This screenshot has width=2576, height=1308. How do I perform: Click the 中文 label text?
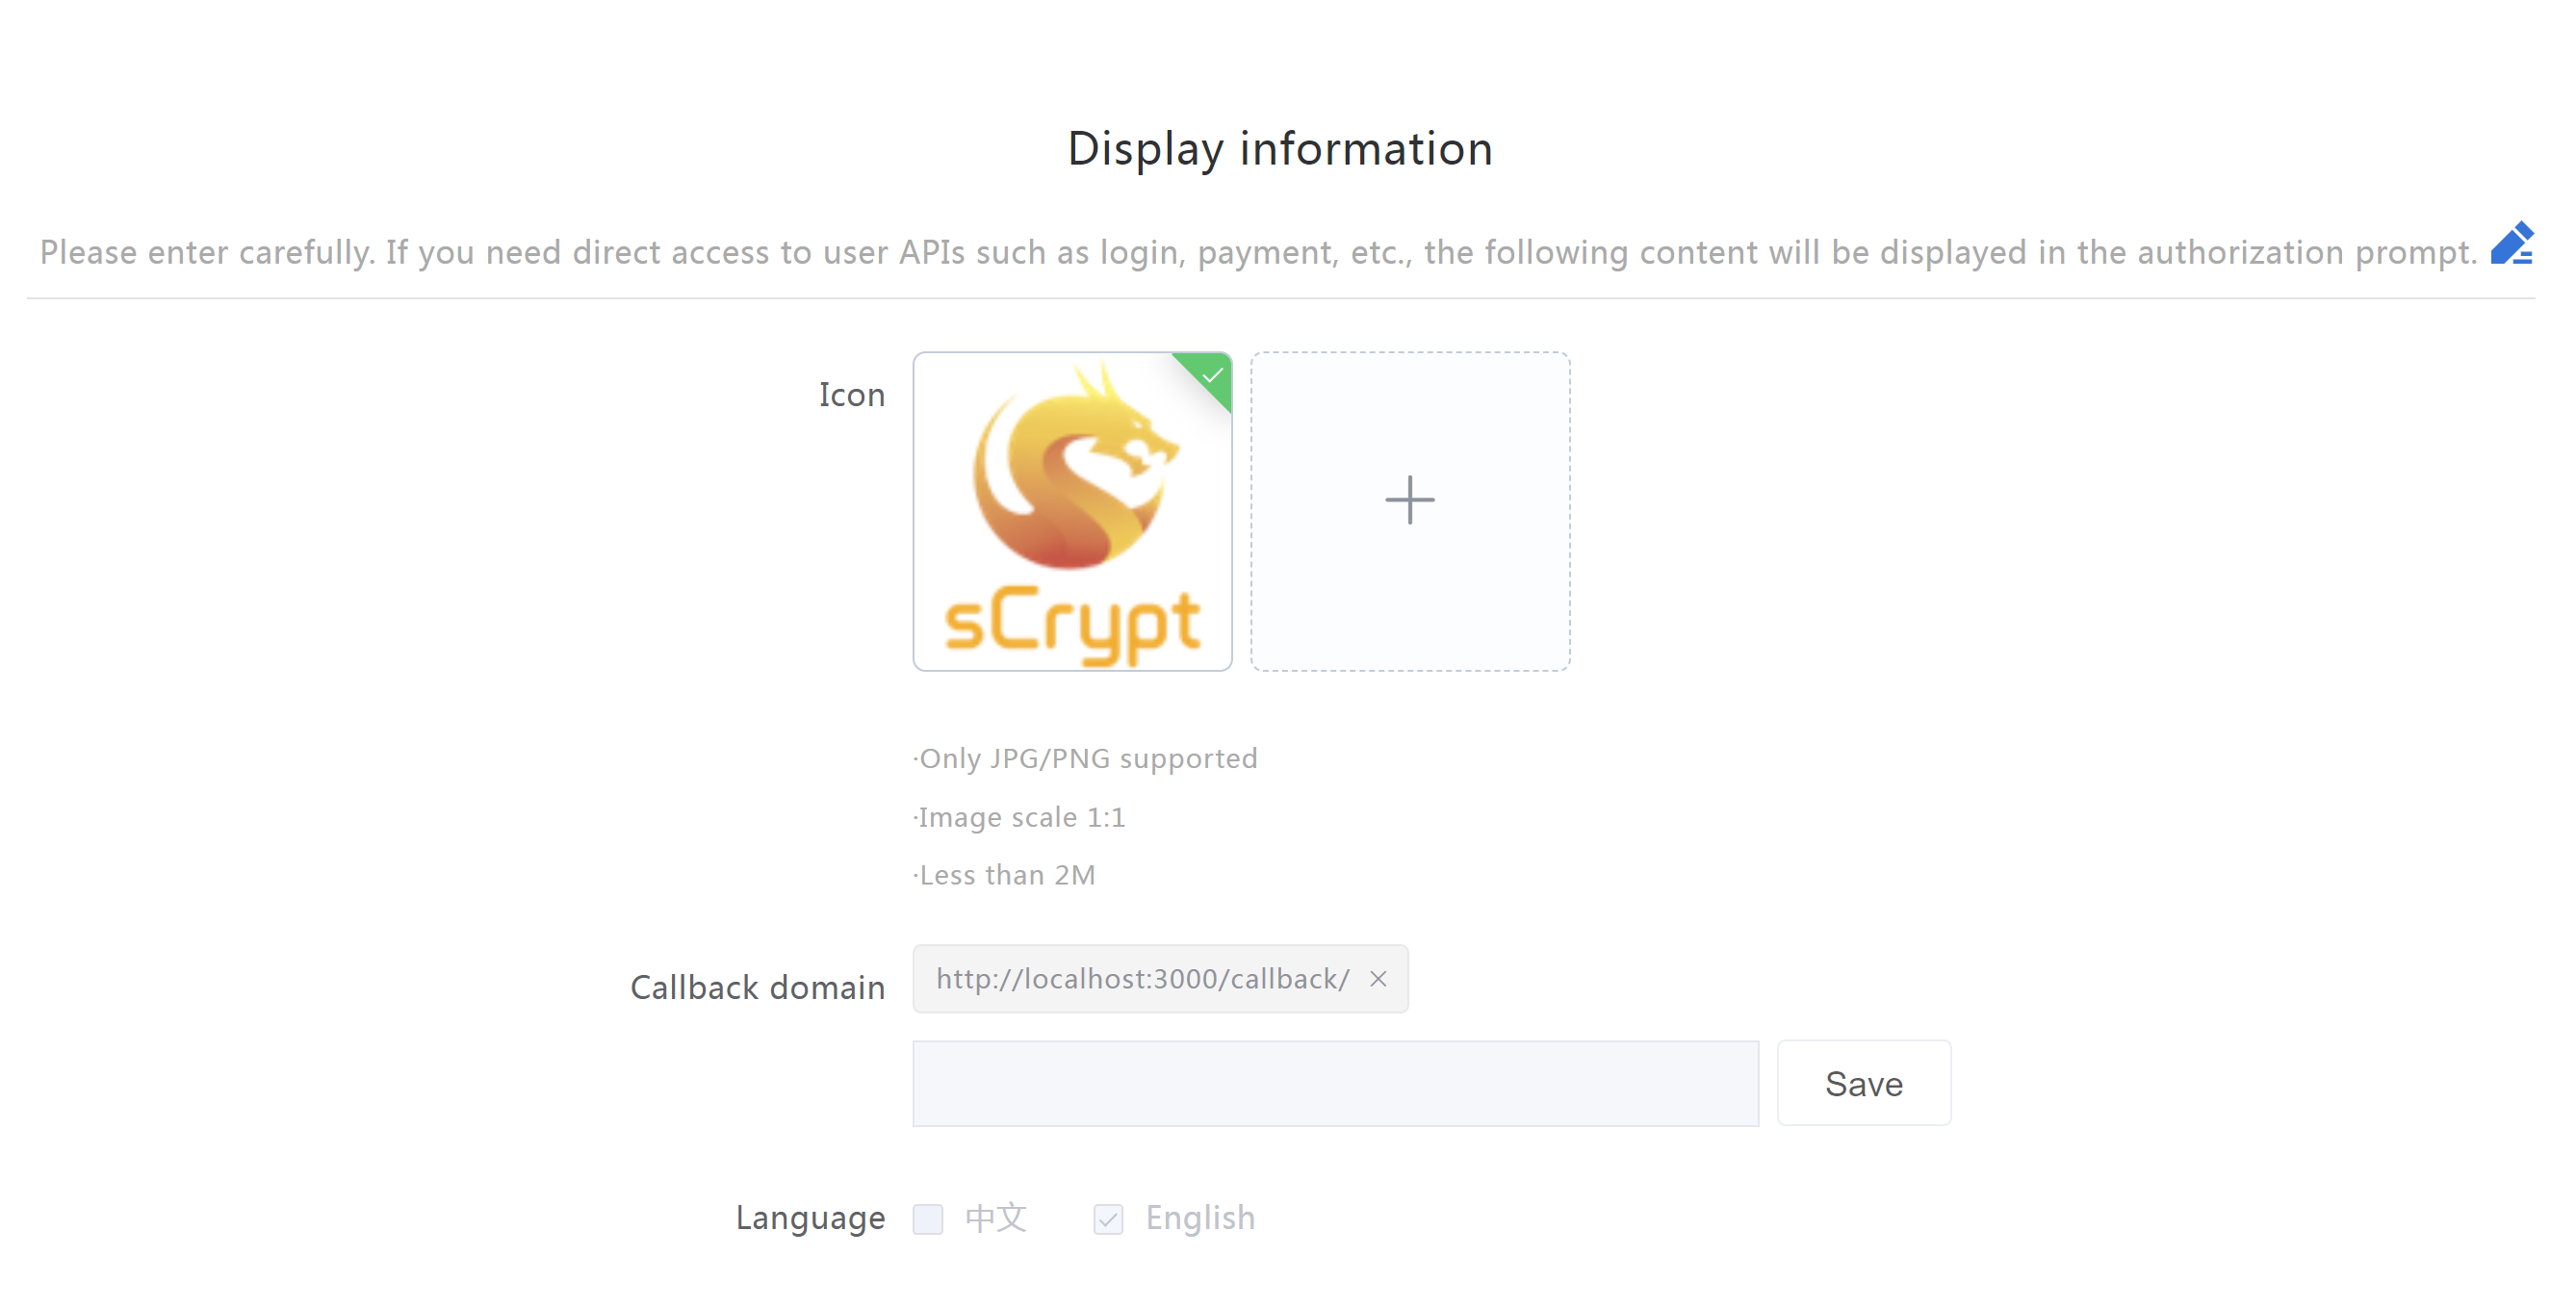point(995,1217)
